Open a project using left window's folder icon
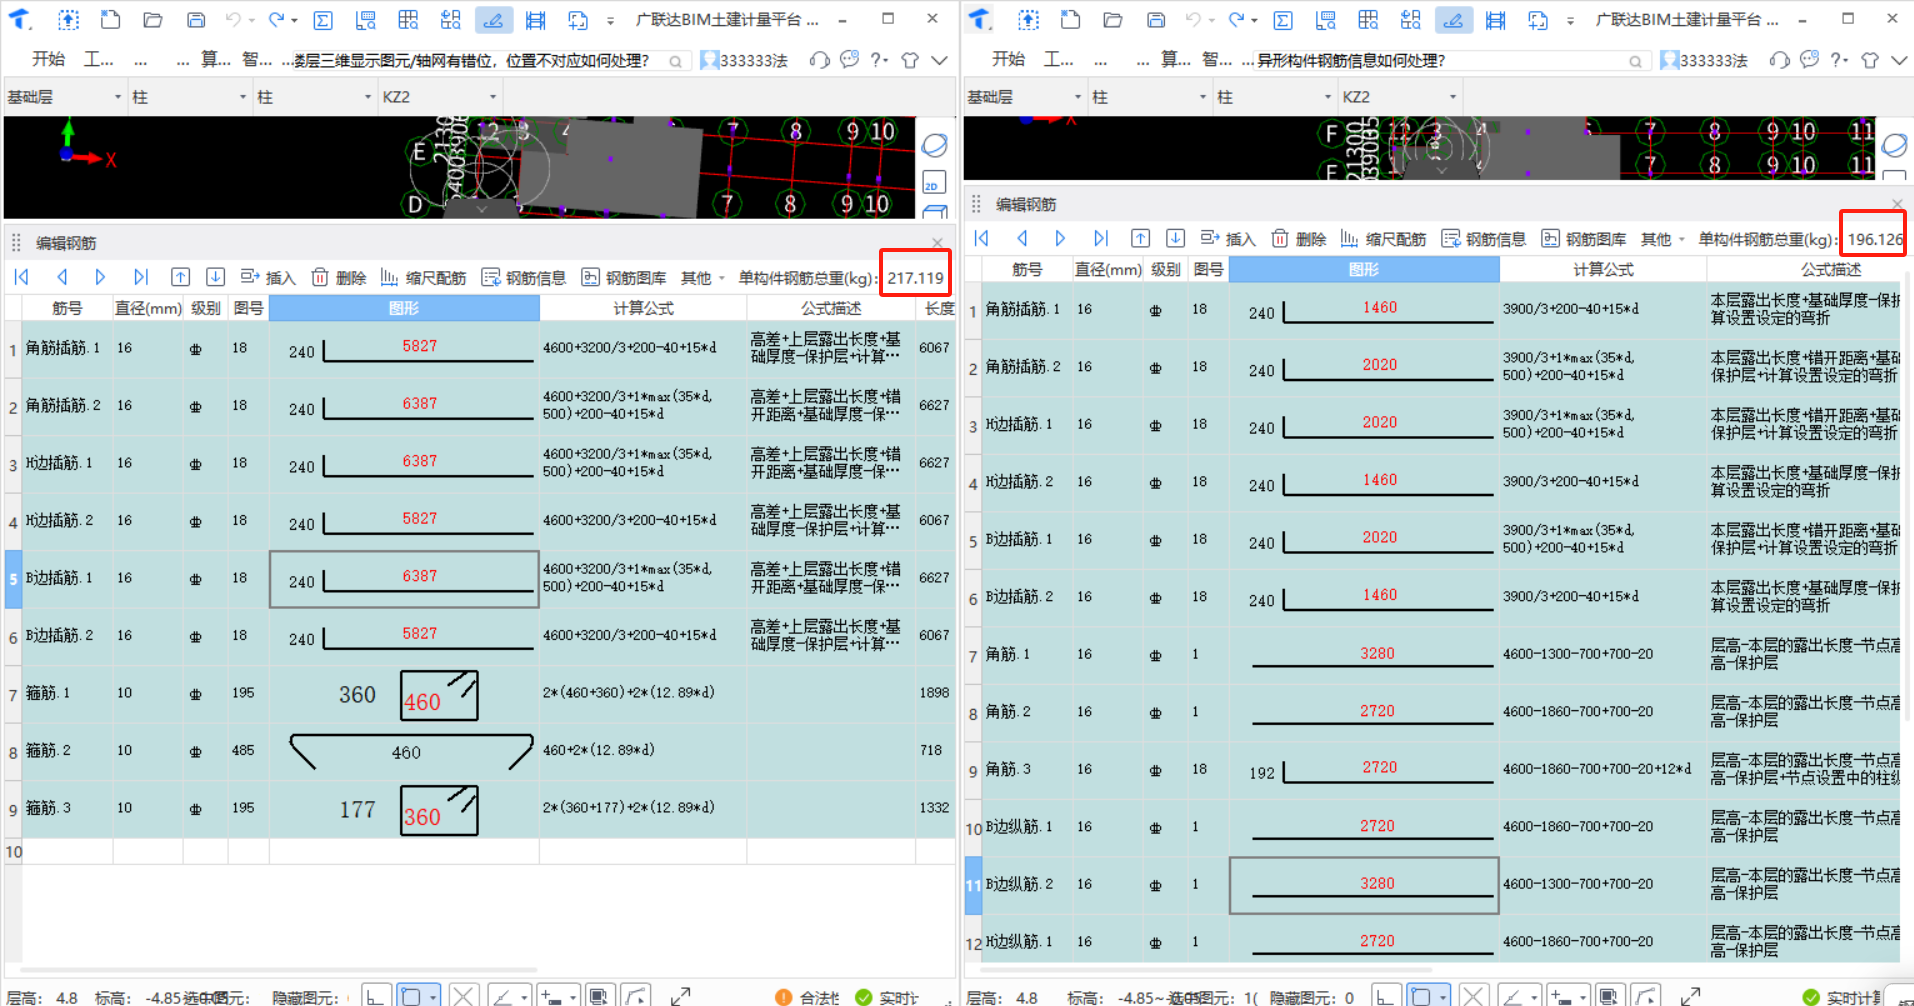 [x=153, y=19]
